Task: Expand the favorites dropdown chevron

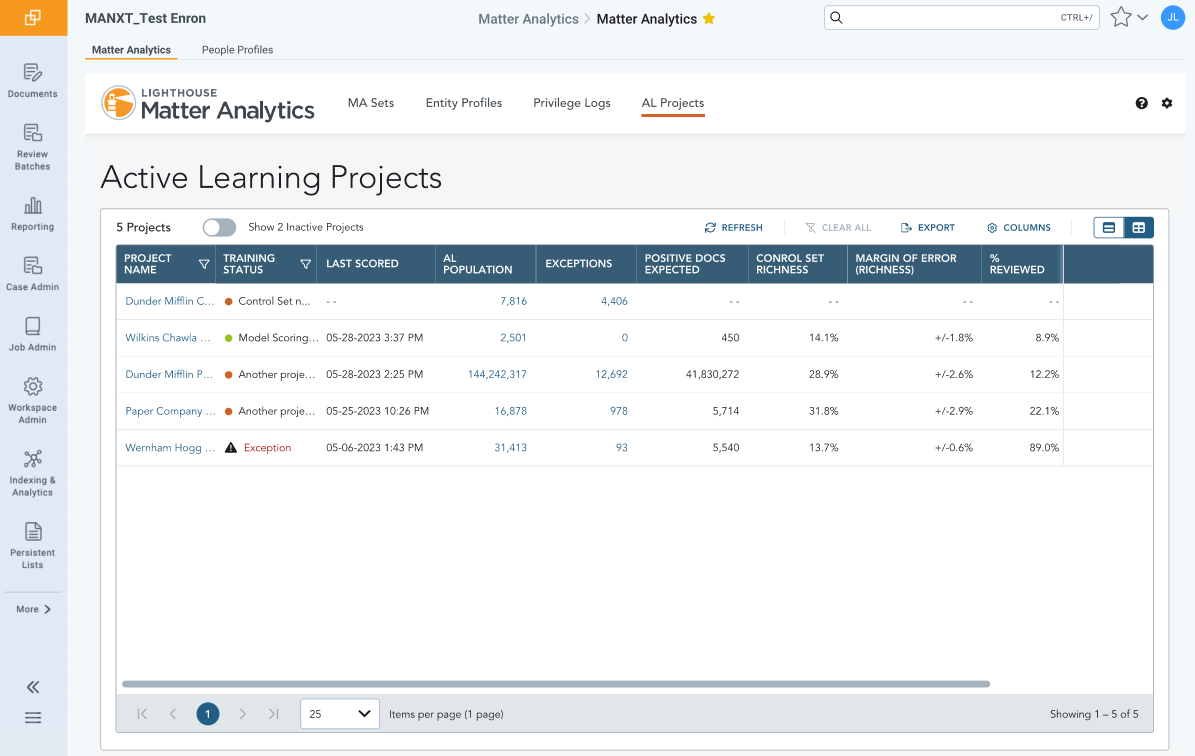Action: point(1142,18)
